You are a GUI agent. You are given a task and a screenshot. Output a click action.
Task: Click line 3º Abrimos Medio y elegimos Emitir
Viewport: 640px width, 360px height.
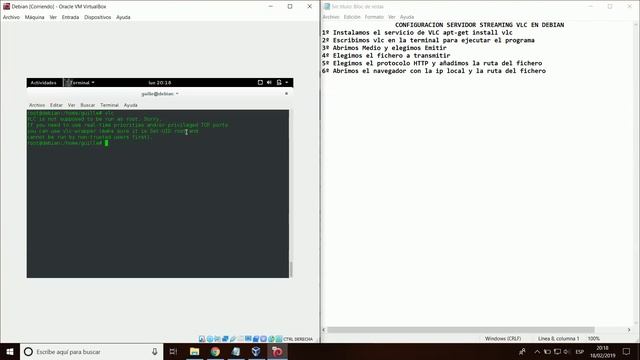pos(384,48)
